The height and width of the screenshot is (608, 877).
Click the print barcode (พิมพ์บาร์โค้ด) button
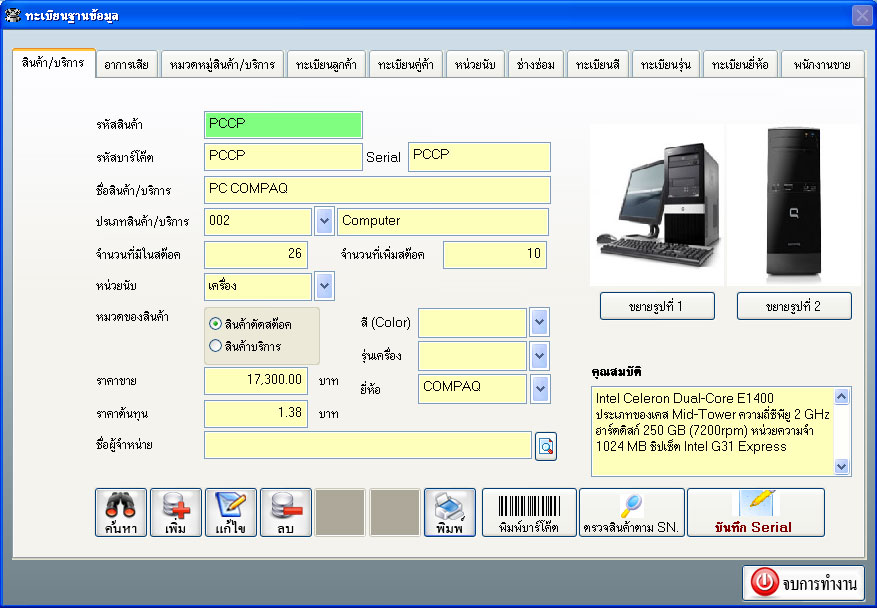[x=529, y=513]
